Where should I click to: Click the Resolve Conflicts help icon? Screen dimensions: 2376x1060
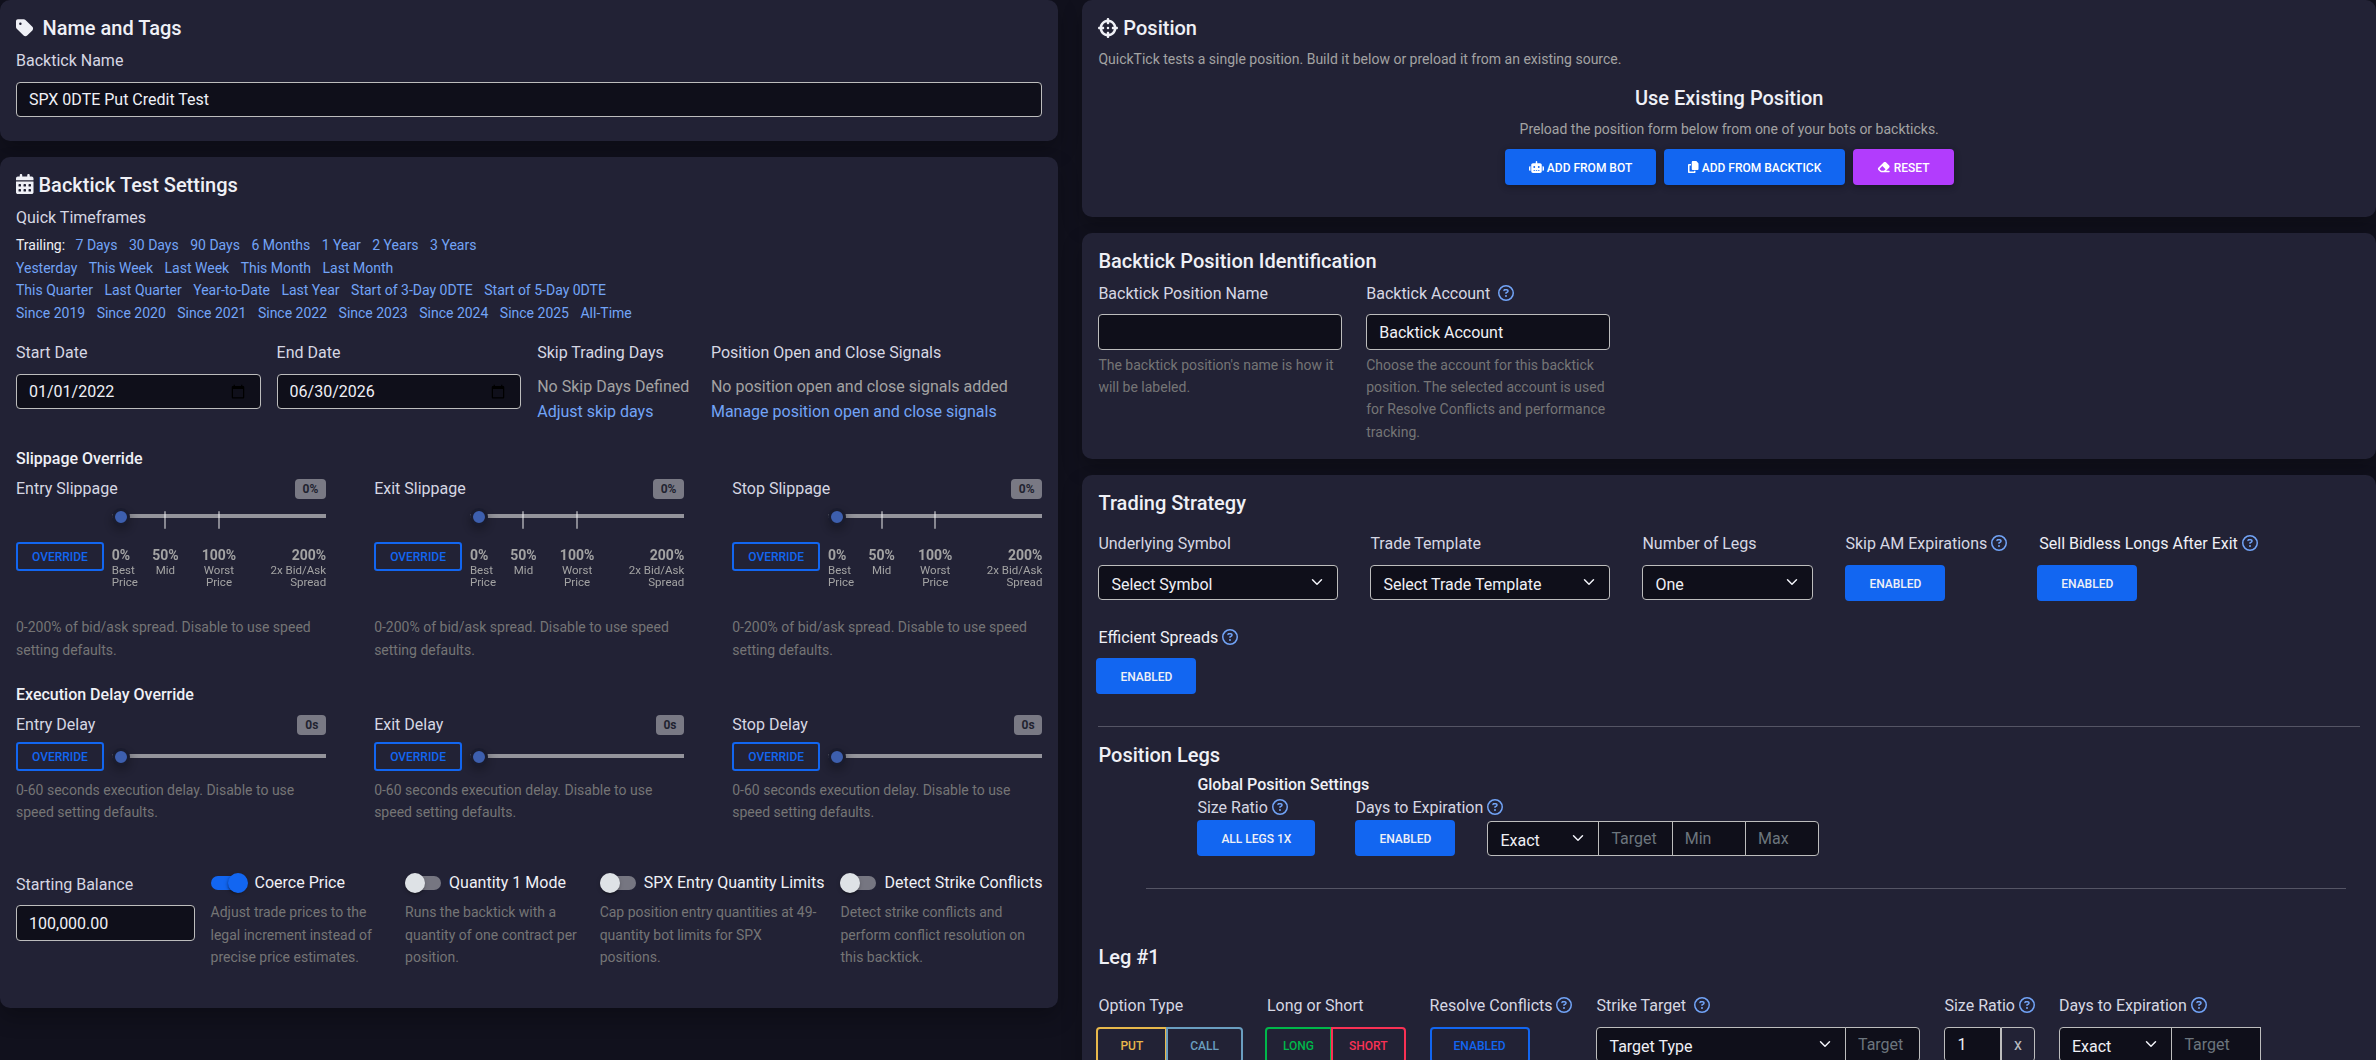tap(1564, 1005)
